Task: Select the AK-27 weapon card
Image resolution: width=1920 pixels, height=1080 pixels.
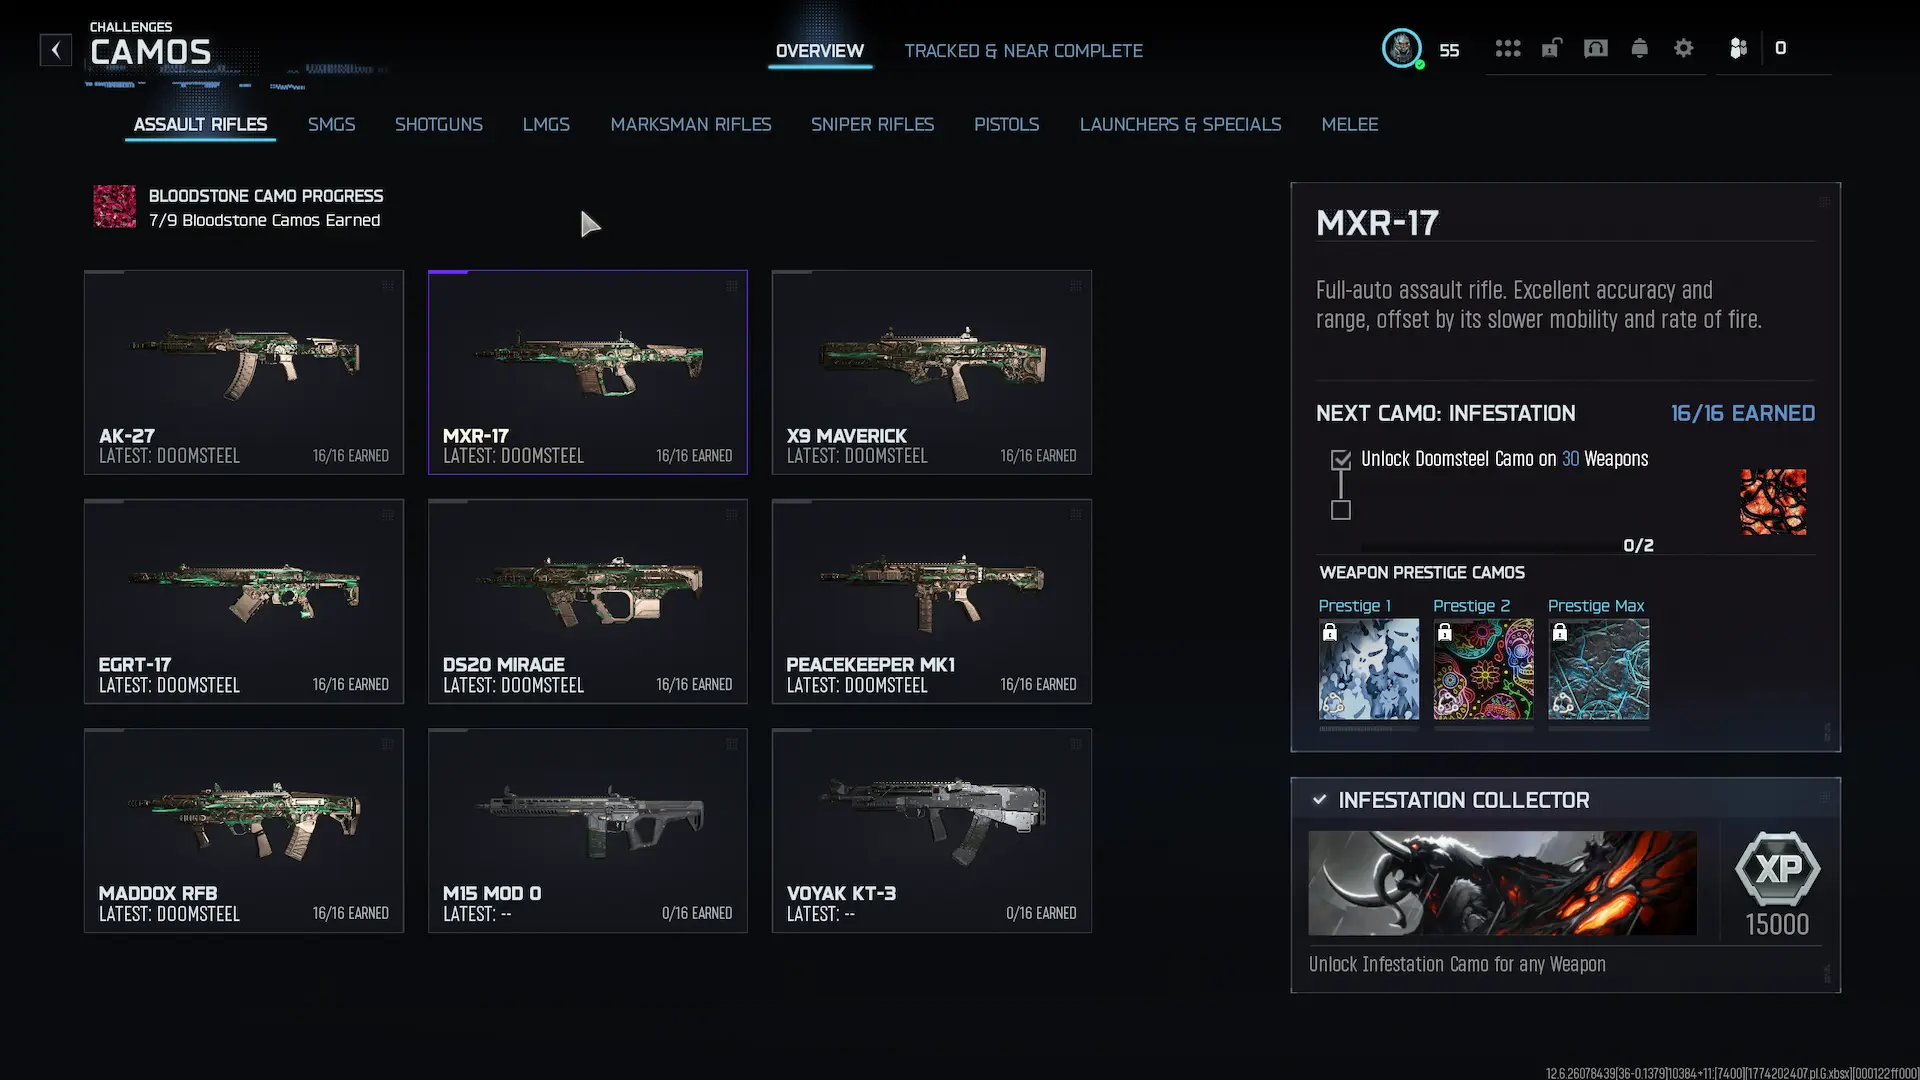Action: 244,372
